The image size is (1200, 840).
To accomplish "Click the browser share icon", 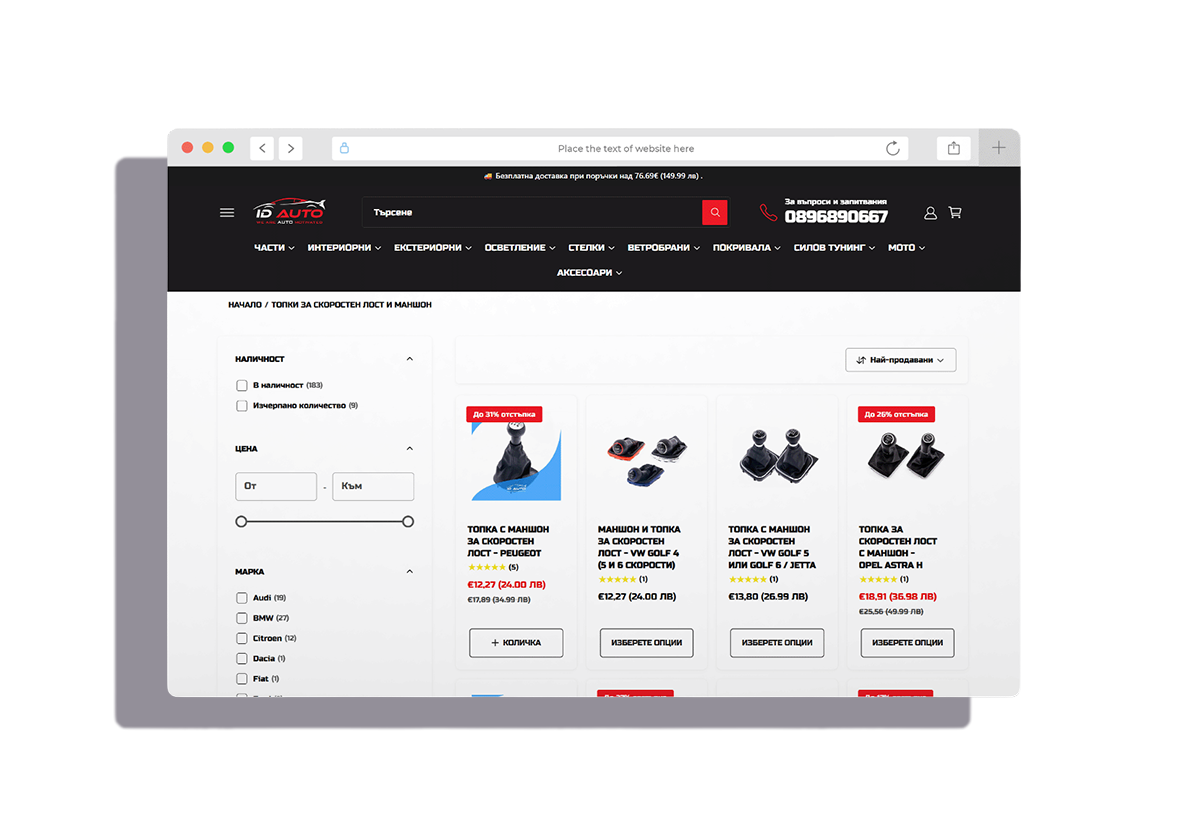I will (954, 148).
